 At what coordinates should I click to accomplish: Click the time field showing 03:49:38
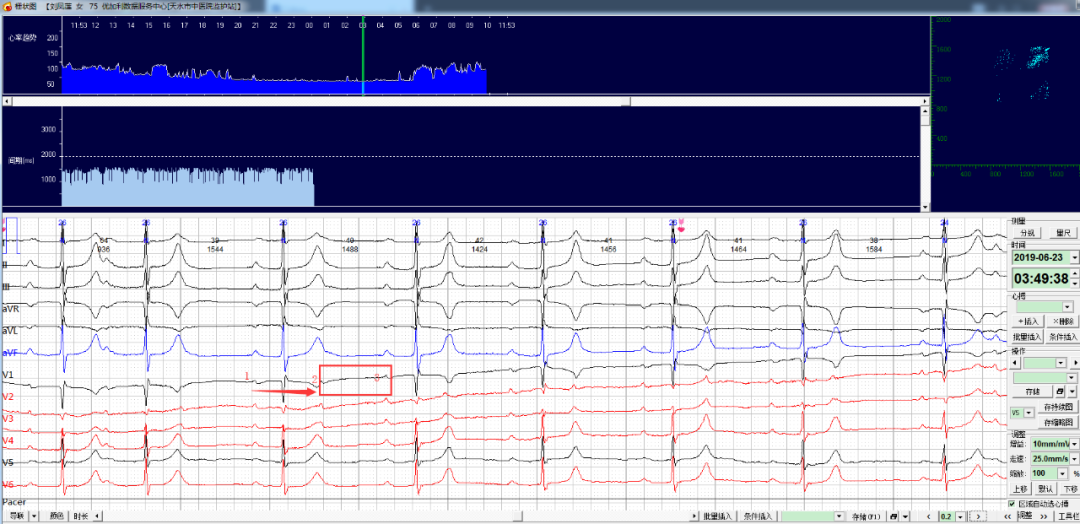(1041, 279)
